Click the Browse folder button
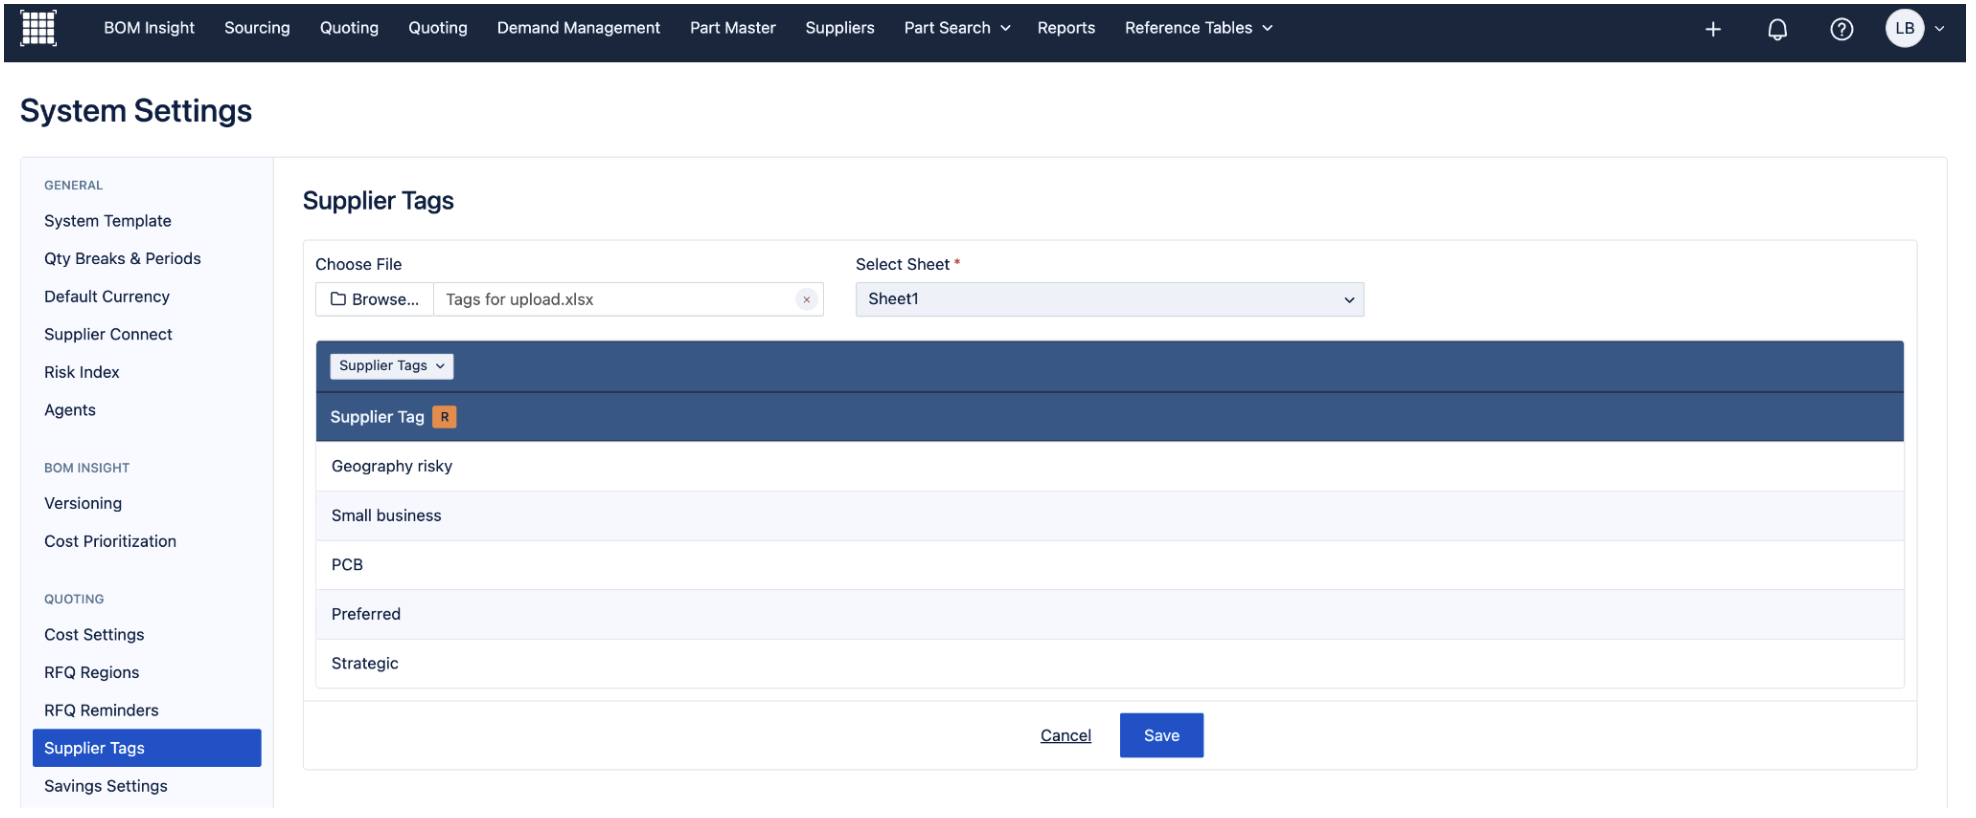 [x=375, y=300]
